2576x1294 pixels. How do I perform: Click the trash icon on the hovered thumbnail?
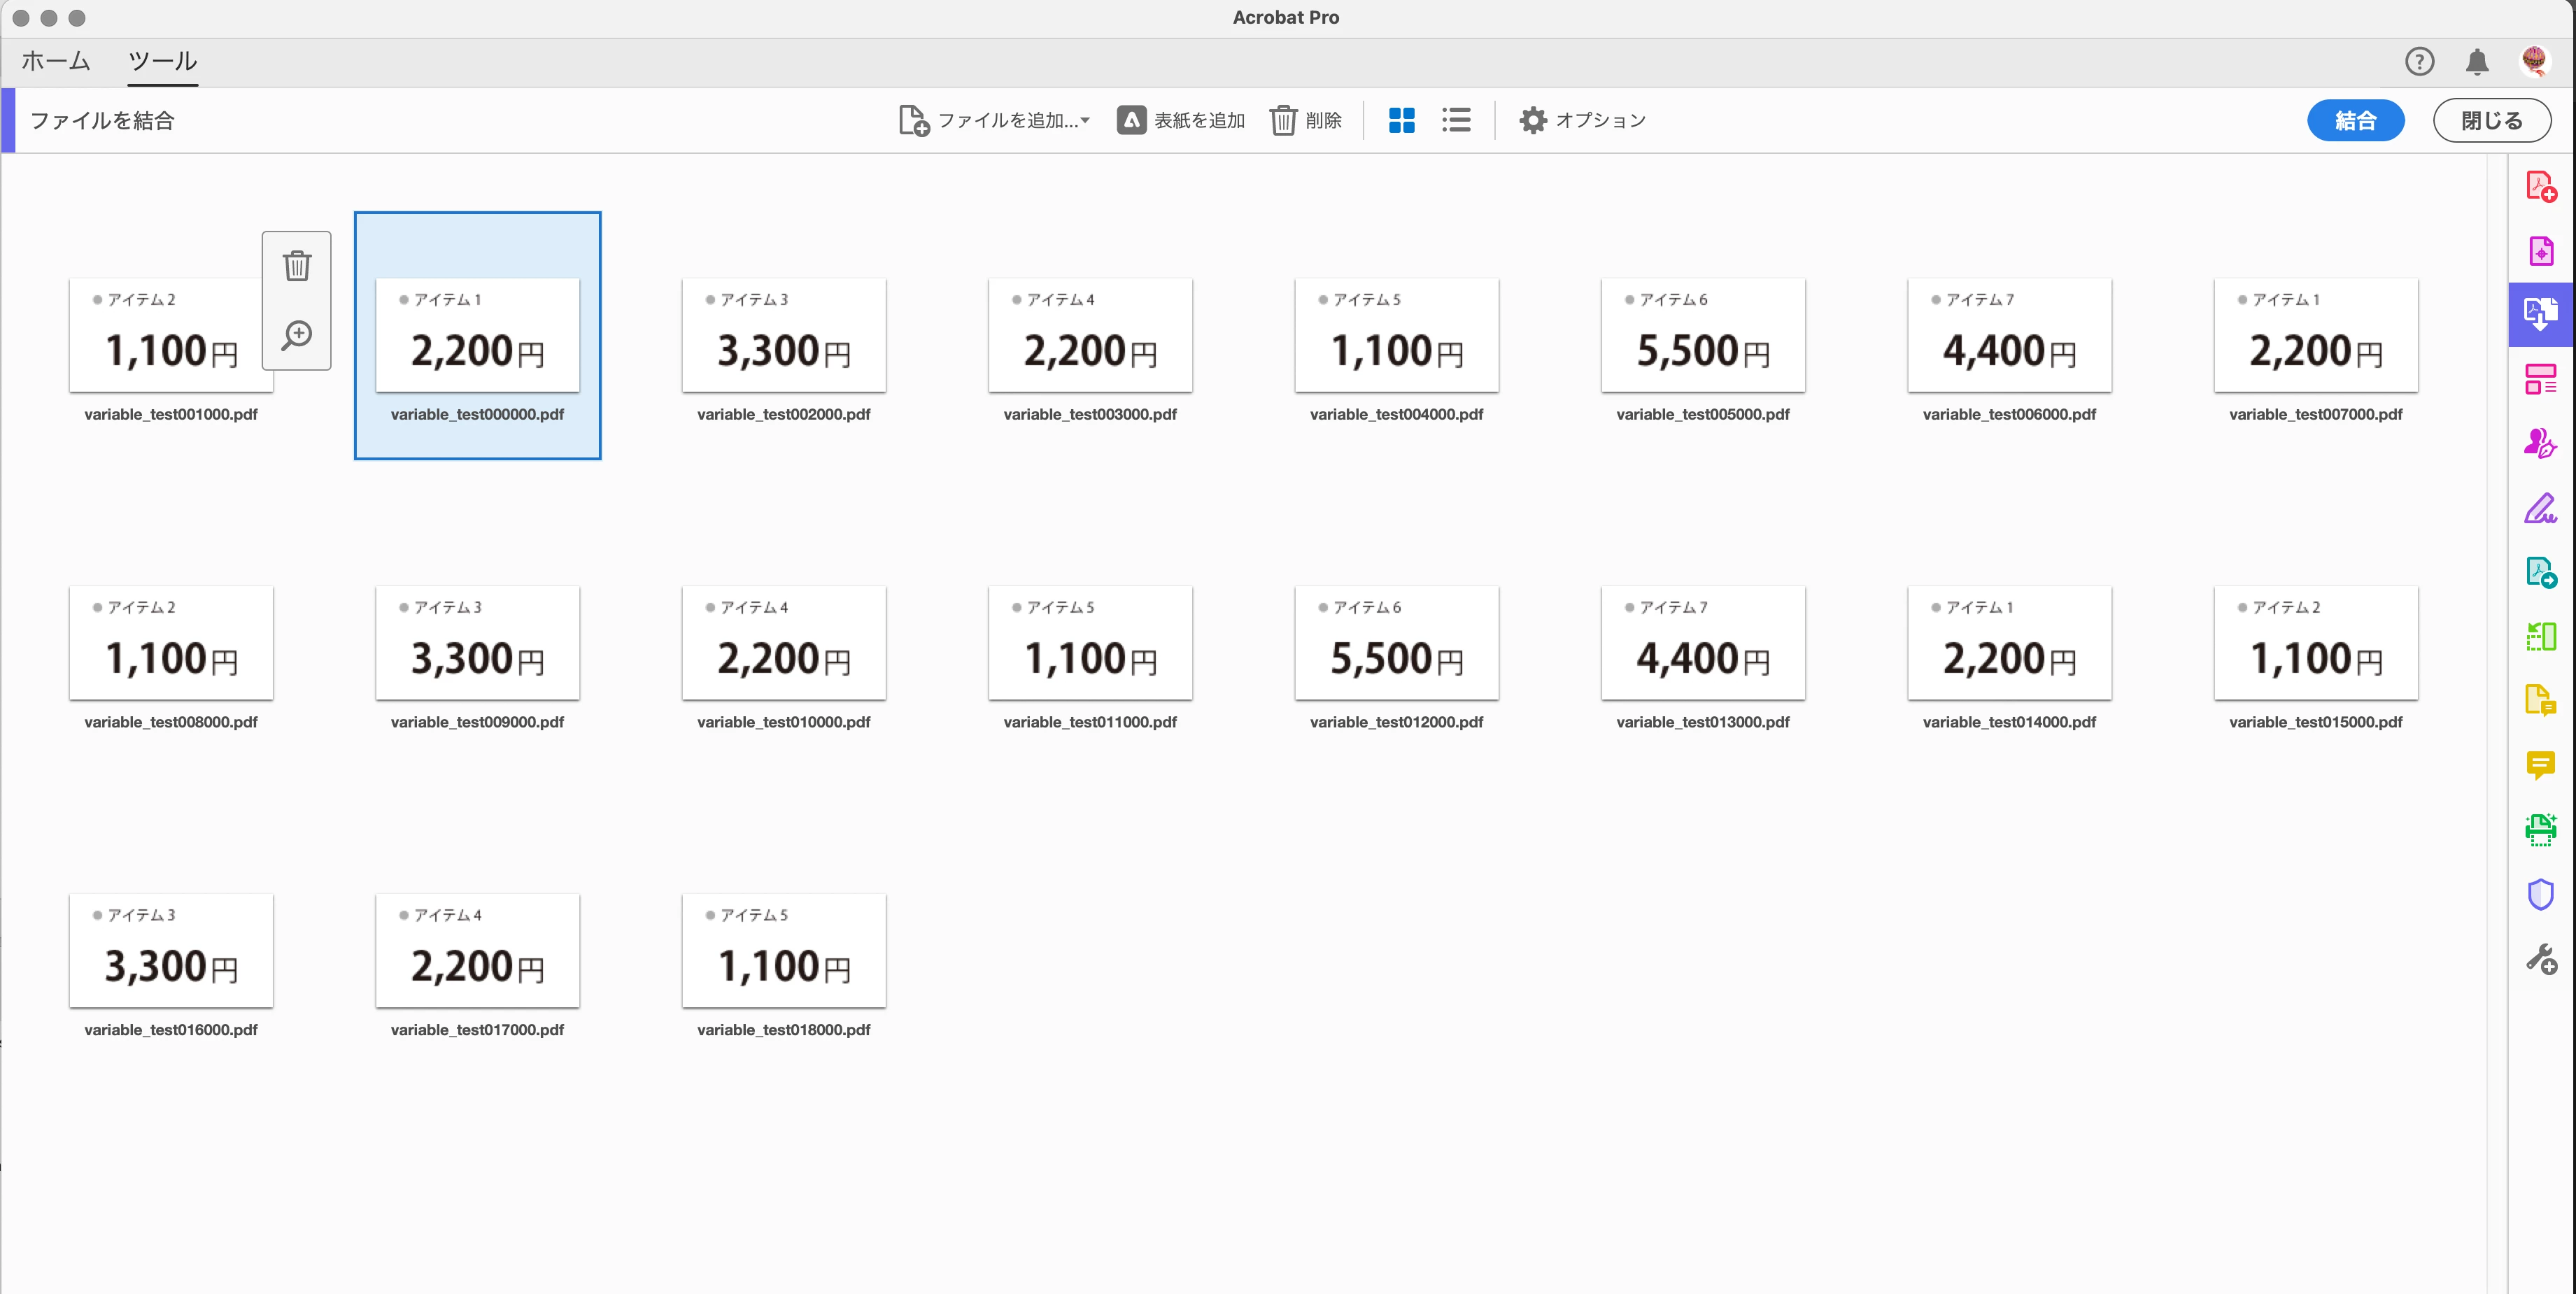point(297,266)
